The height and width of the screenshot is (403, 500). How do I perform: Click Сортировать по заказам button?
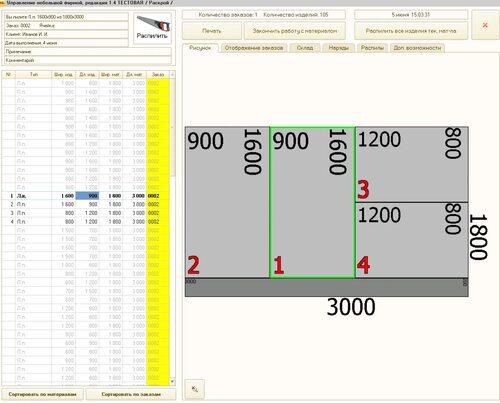point(131,394)
